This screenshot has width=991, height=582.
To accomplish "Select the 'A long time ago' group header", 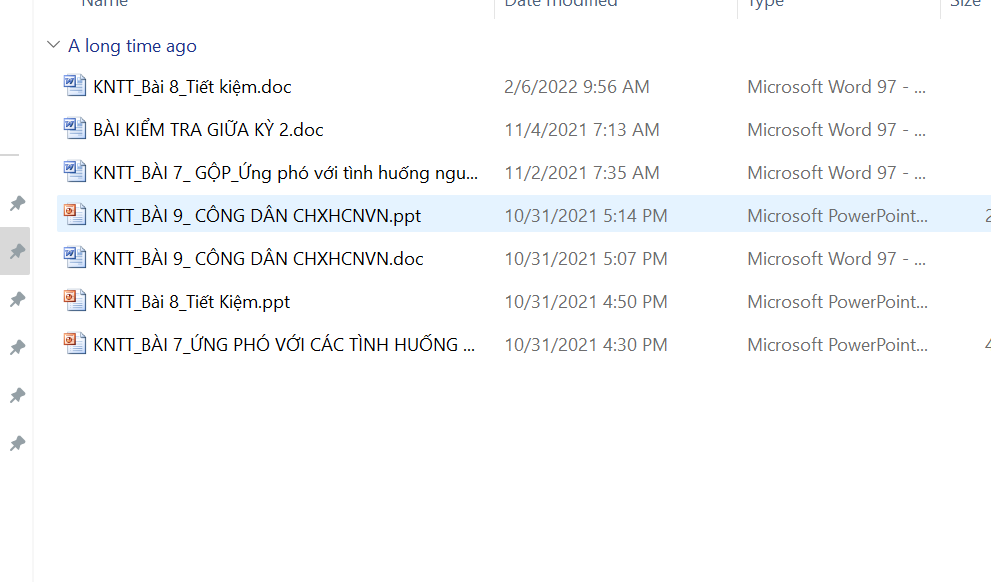I will [132, 46].
